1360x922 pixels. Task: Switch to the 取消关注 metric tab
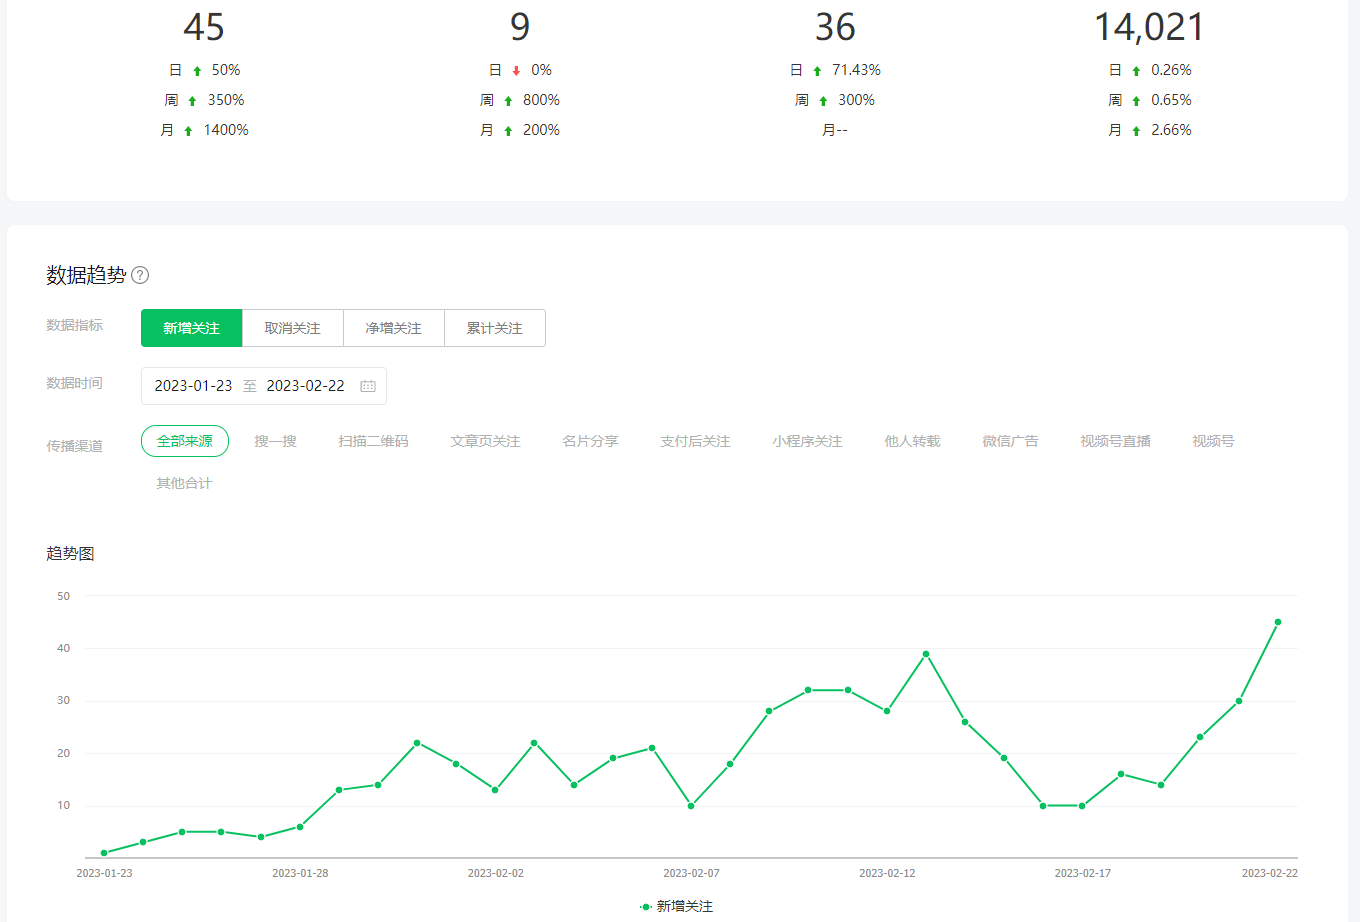point(292,328)
